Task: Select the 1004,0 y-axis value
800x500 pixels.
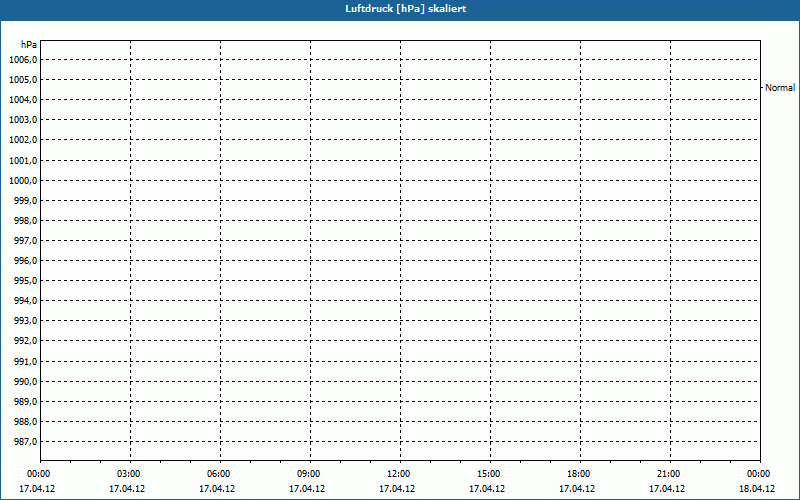Action: (23, 99)
